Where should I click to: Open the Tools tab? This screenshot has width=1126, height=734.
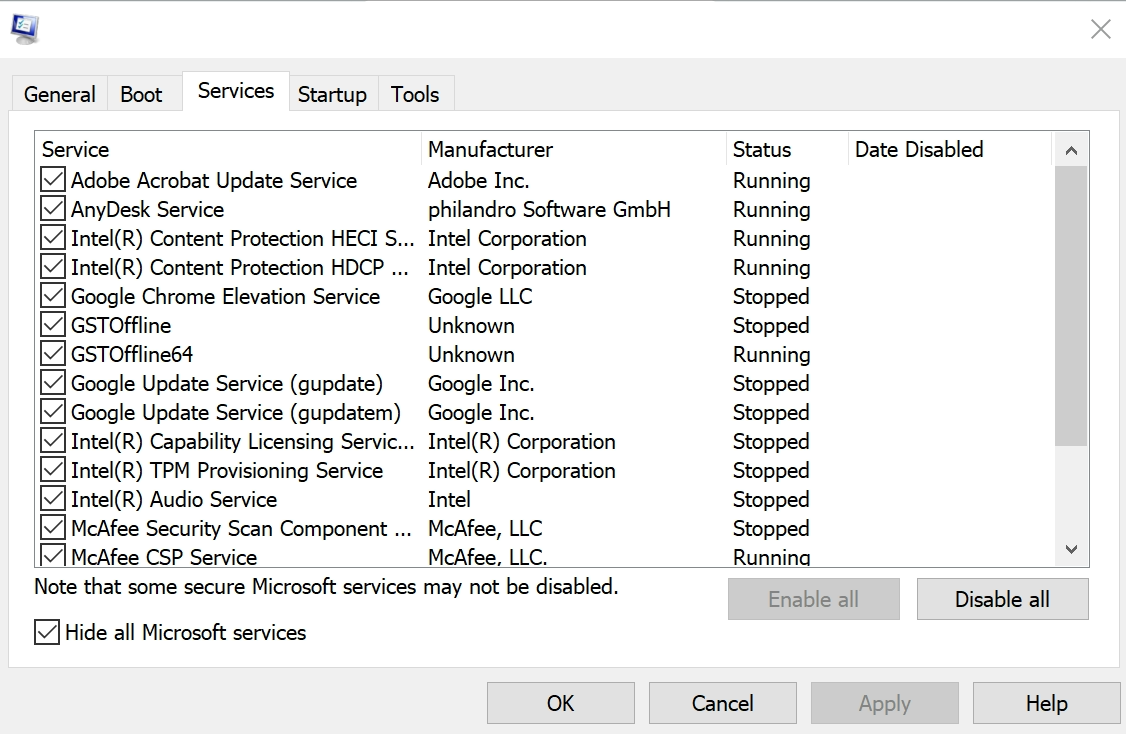click(x=415, y=94)
